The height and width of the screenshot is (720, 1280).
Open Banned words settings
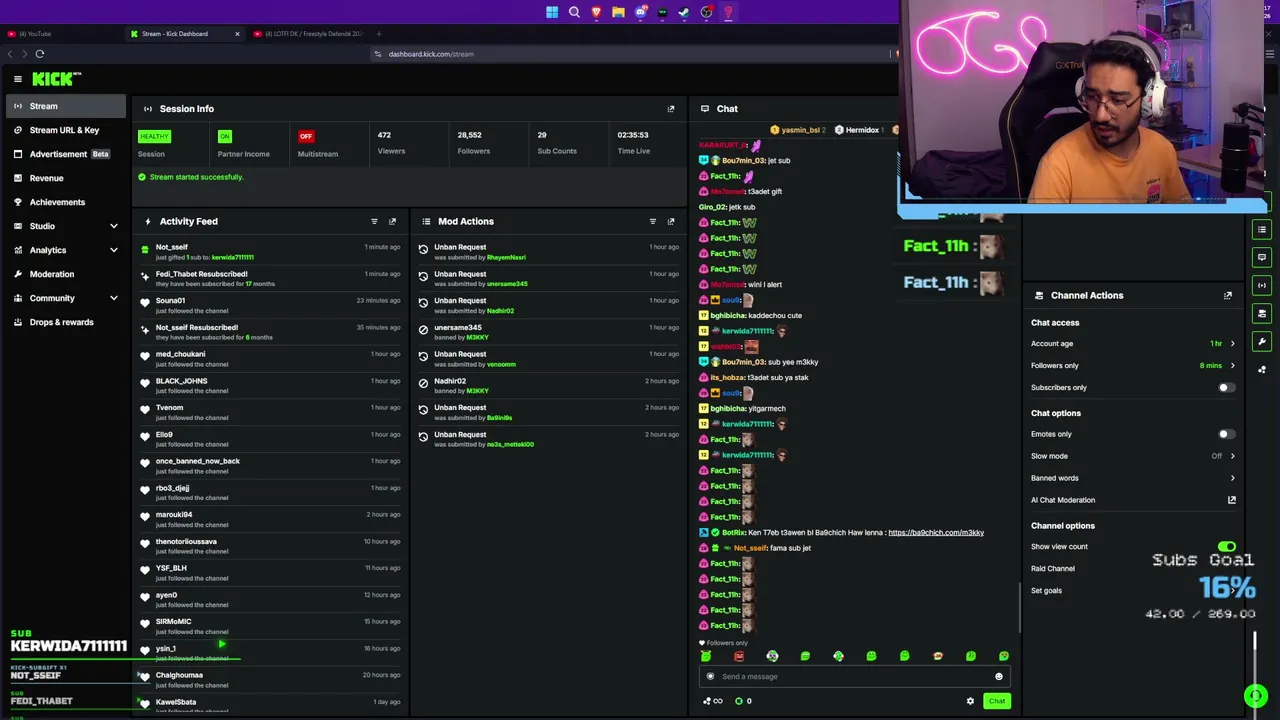point(1133,478)
